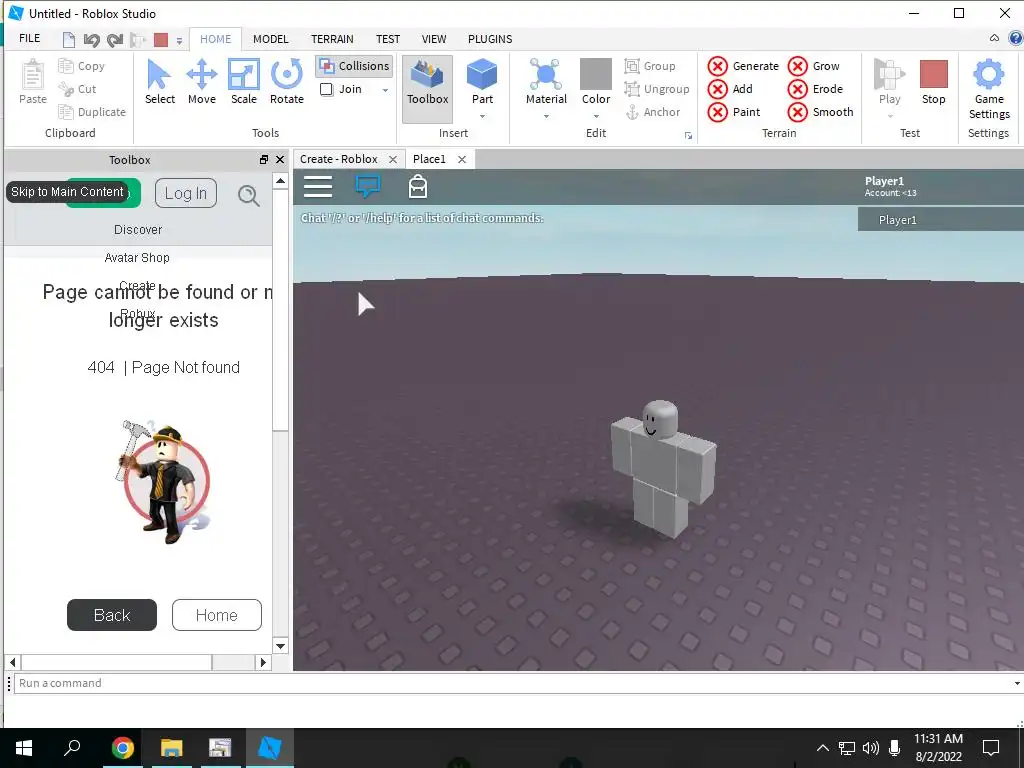Close the Place1 document tab
1024x768 pixels.
click(x=462, y=159)
